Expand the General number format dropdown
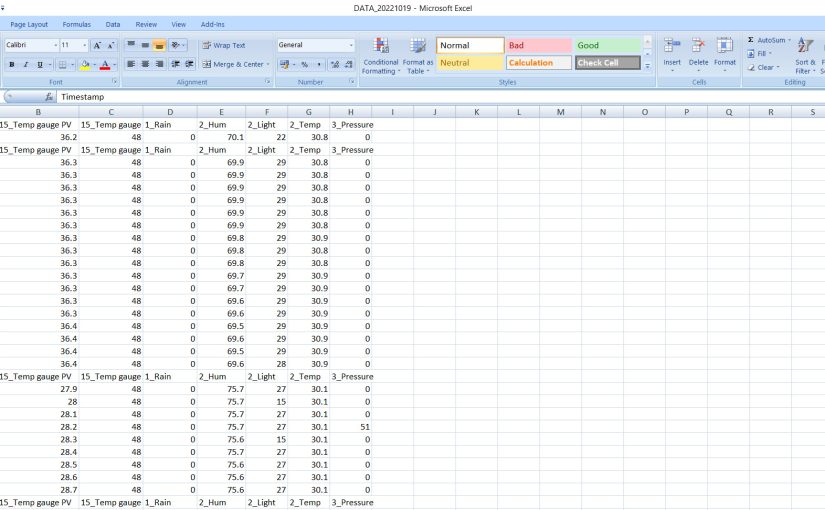 point(351,45)
